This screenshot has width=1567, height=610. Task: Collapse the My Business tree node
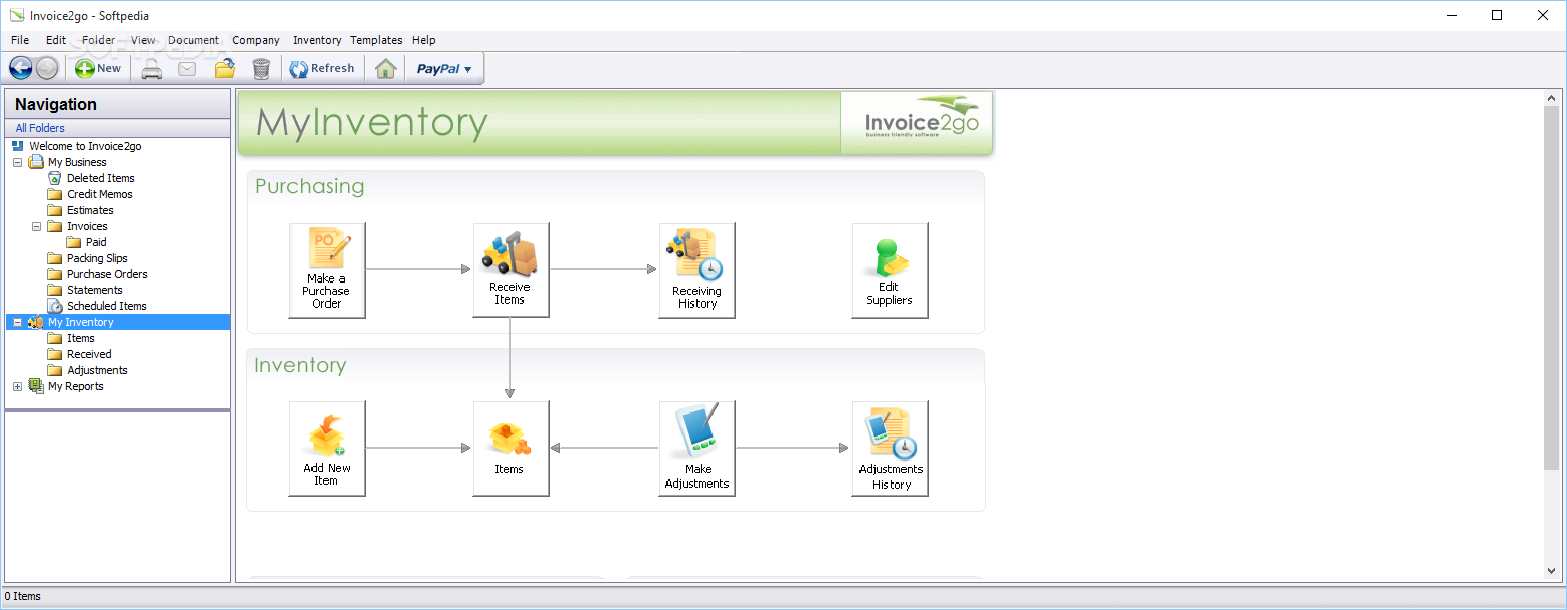[17, 162]
